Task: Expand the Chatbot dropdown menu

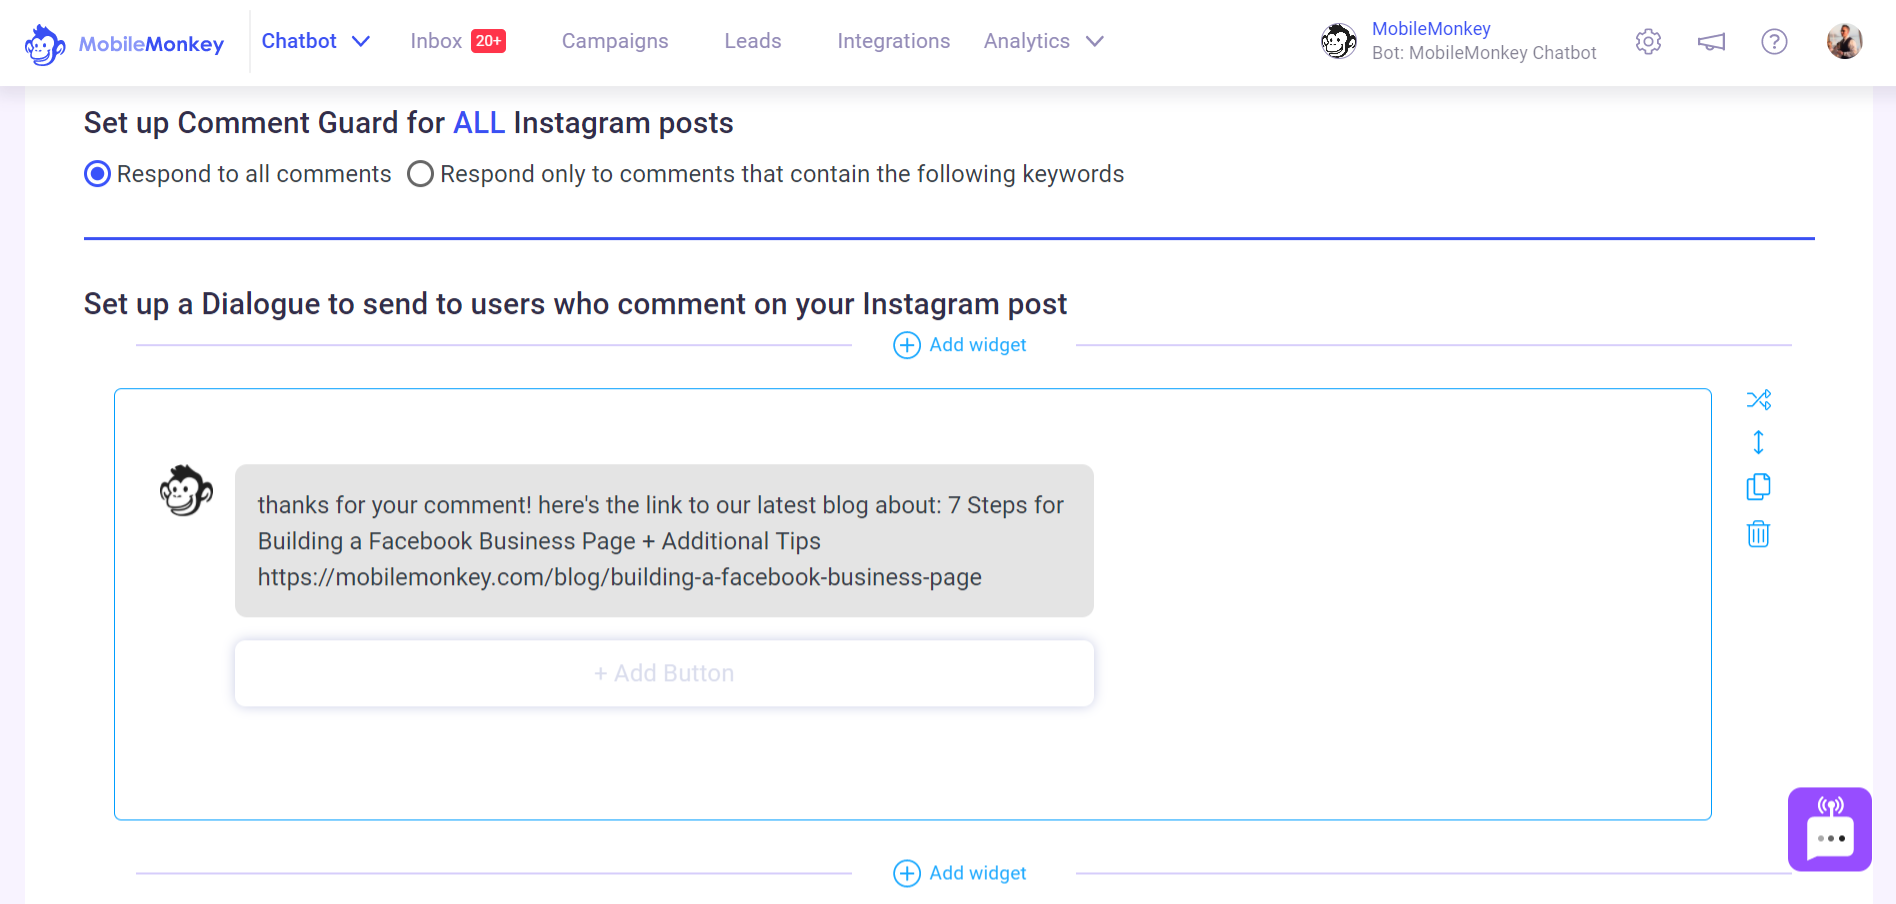Action: point(315,41)
